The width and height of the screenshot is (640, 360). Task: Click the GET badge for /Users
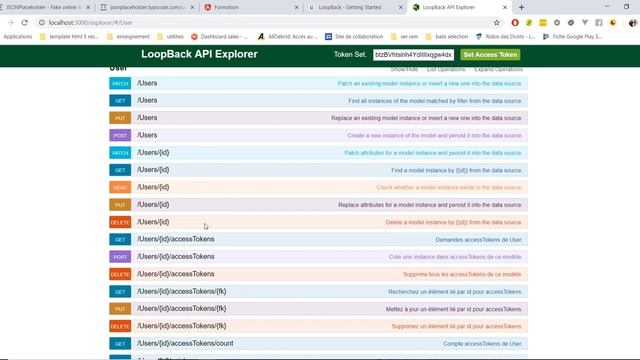click(120, 101)
